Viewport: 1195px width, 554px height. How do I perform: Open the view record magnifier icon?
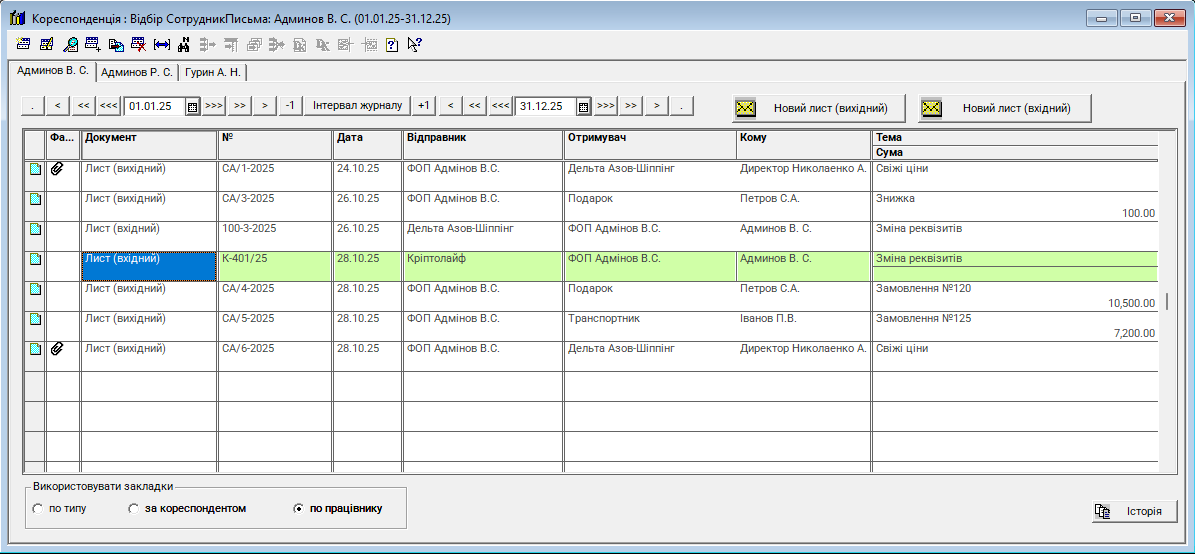pos(70,44)
